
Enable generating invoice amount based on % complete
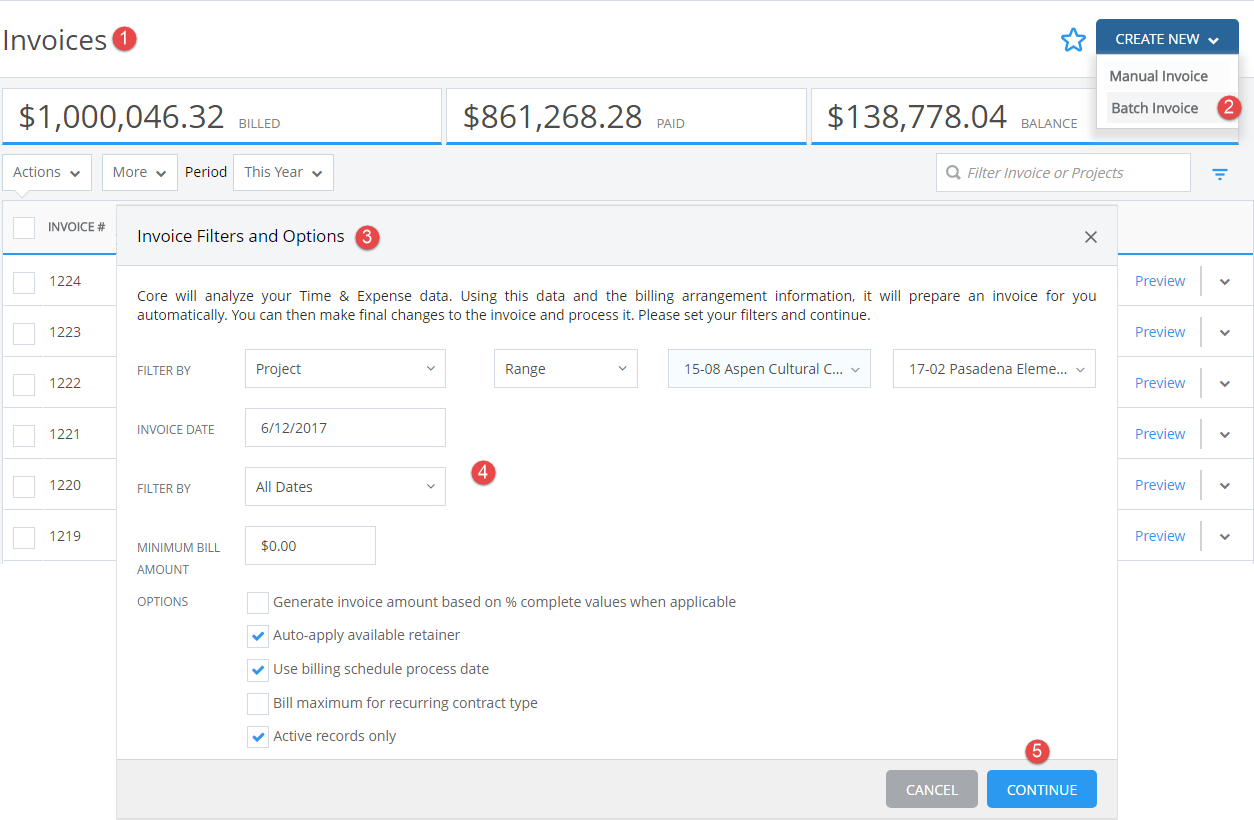257,602
